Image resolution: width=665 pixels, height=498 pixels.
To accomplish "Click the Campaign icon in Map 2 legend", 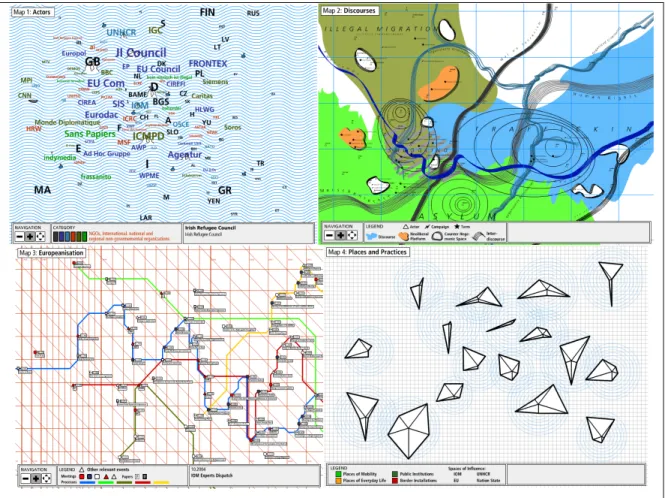I will coord(427,227).
